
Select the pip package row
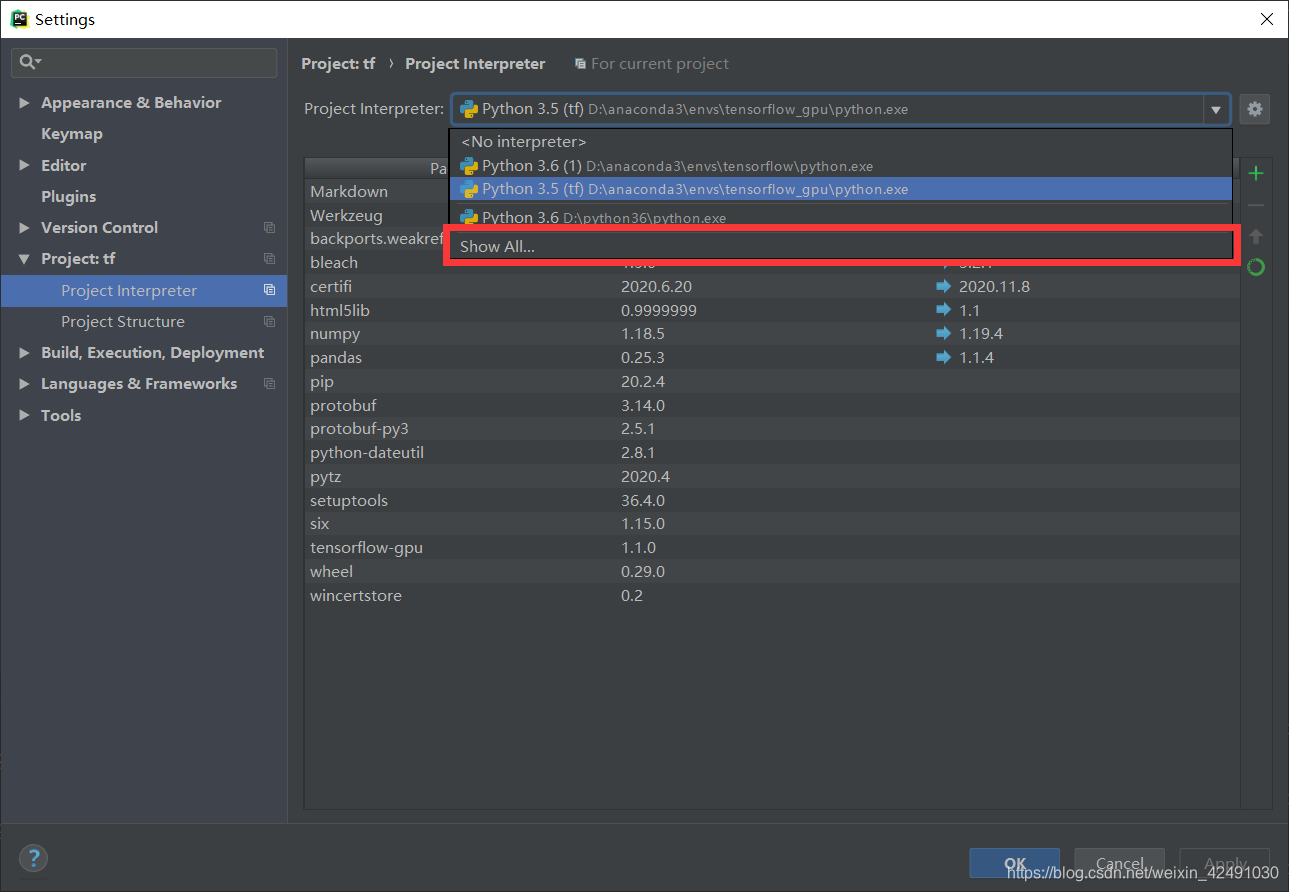pyautogui.click(x=772, y=382)
